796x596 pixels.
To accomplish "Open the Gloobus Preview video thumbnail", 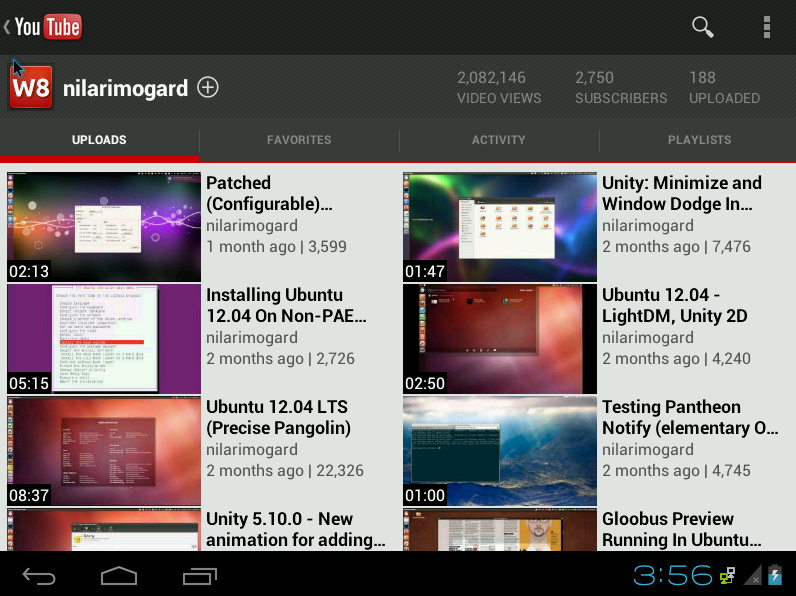I will pos(500,529).
